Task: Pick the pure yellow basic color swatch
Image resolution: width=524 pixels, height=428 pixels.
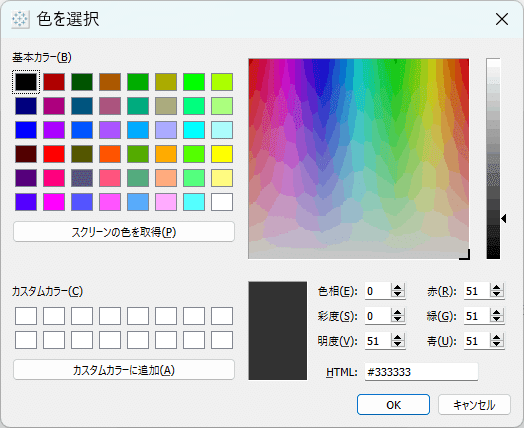Action: click(x=222, y=154)
